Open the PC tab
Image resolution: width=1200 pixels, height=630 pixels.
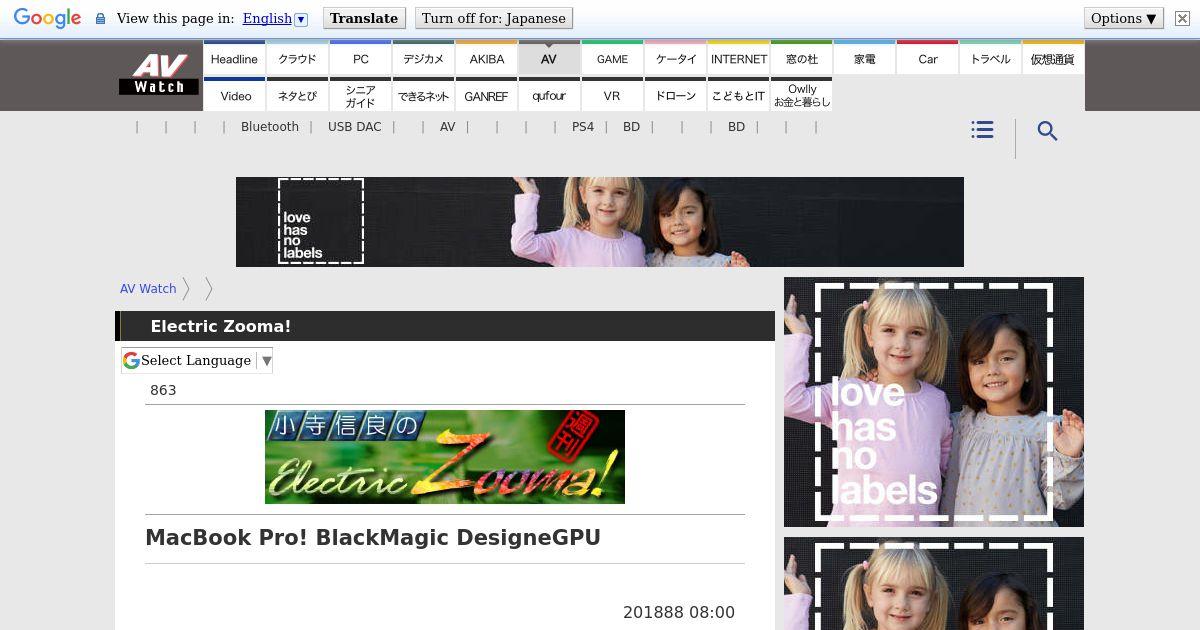(x=360, y=58)
